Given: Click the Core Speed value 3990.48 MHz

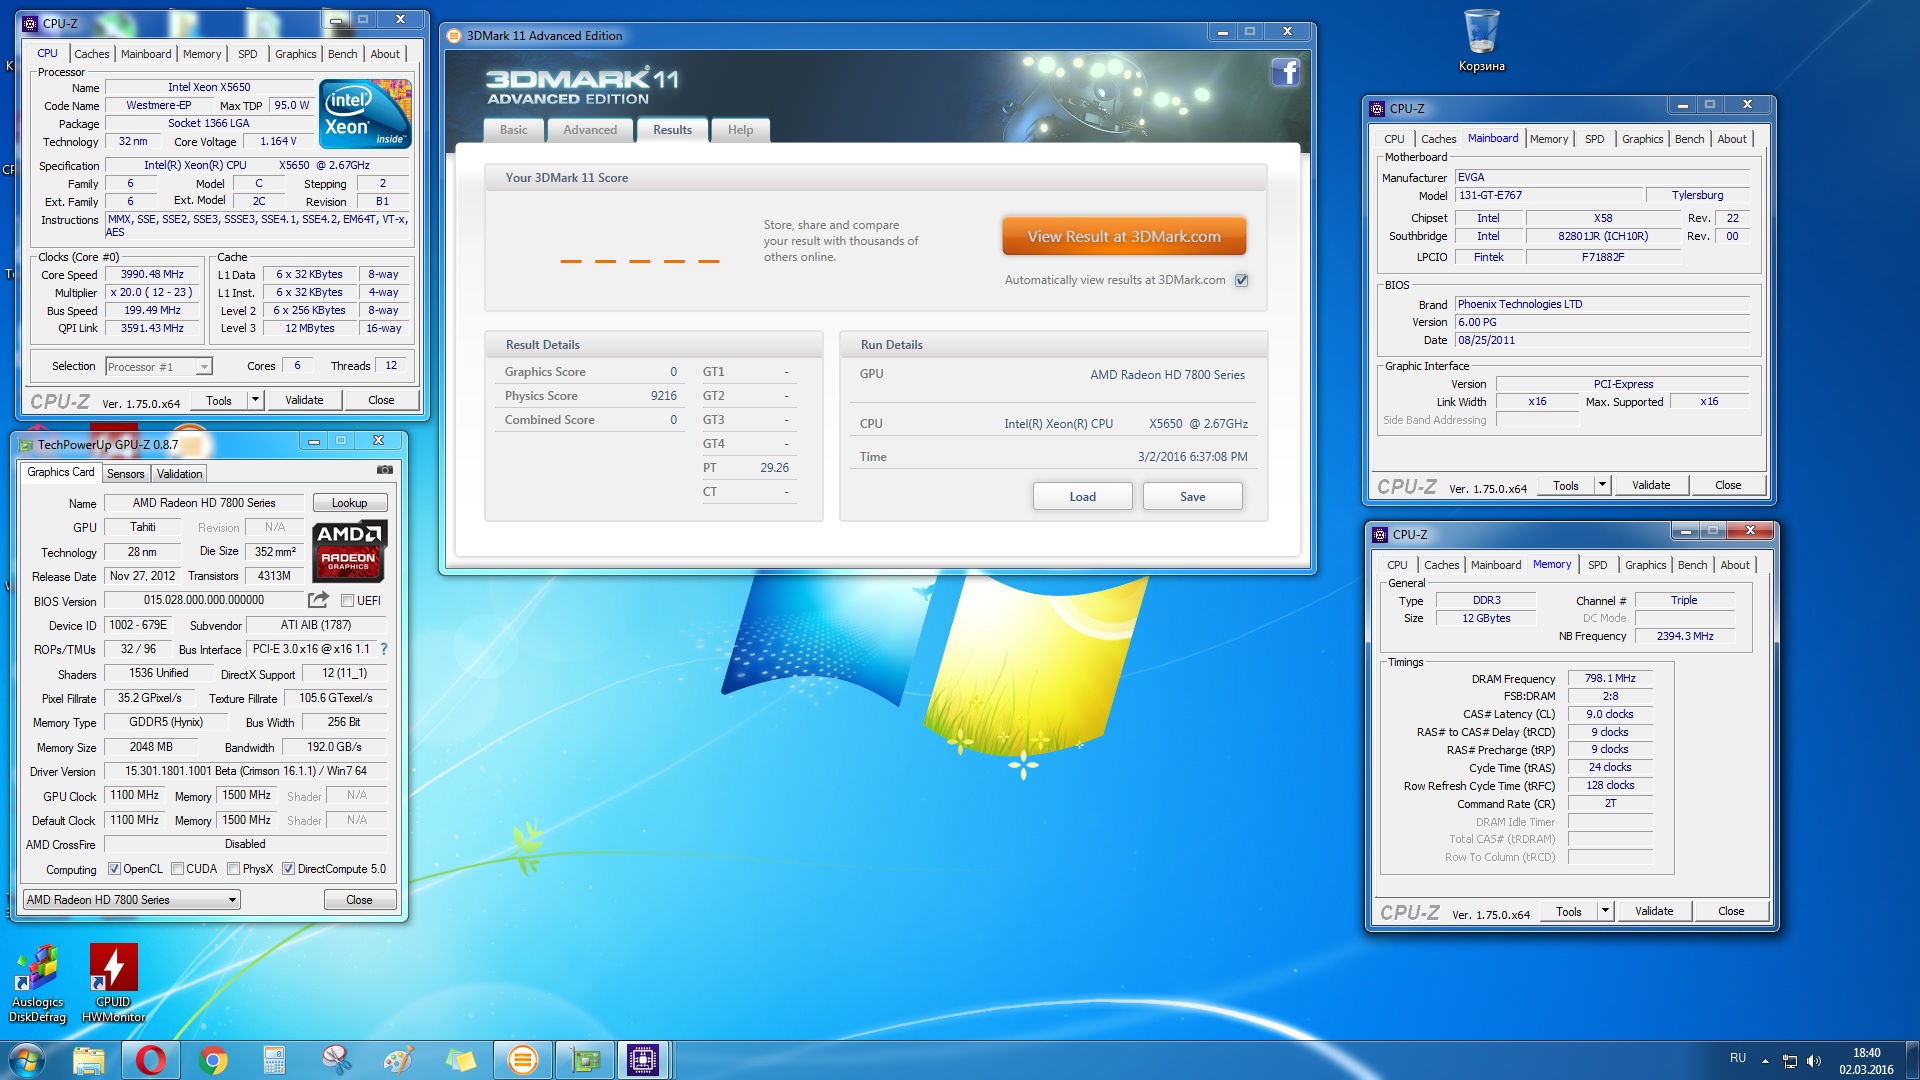Looking at the screenshot, I should click(152, 274).
